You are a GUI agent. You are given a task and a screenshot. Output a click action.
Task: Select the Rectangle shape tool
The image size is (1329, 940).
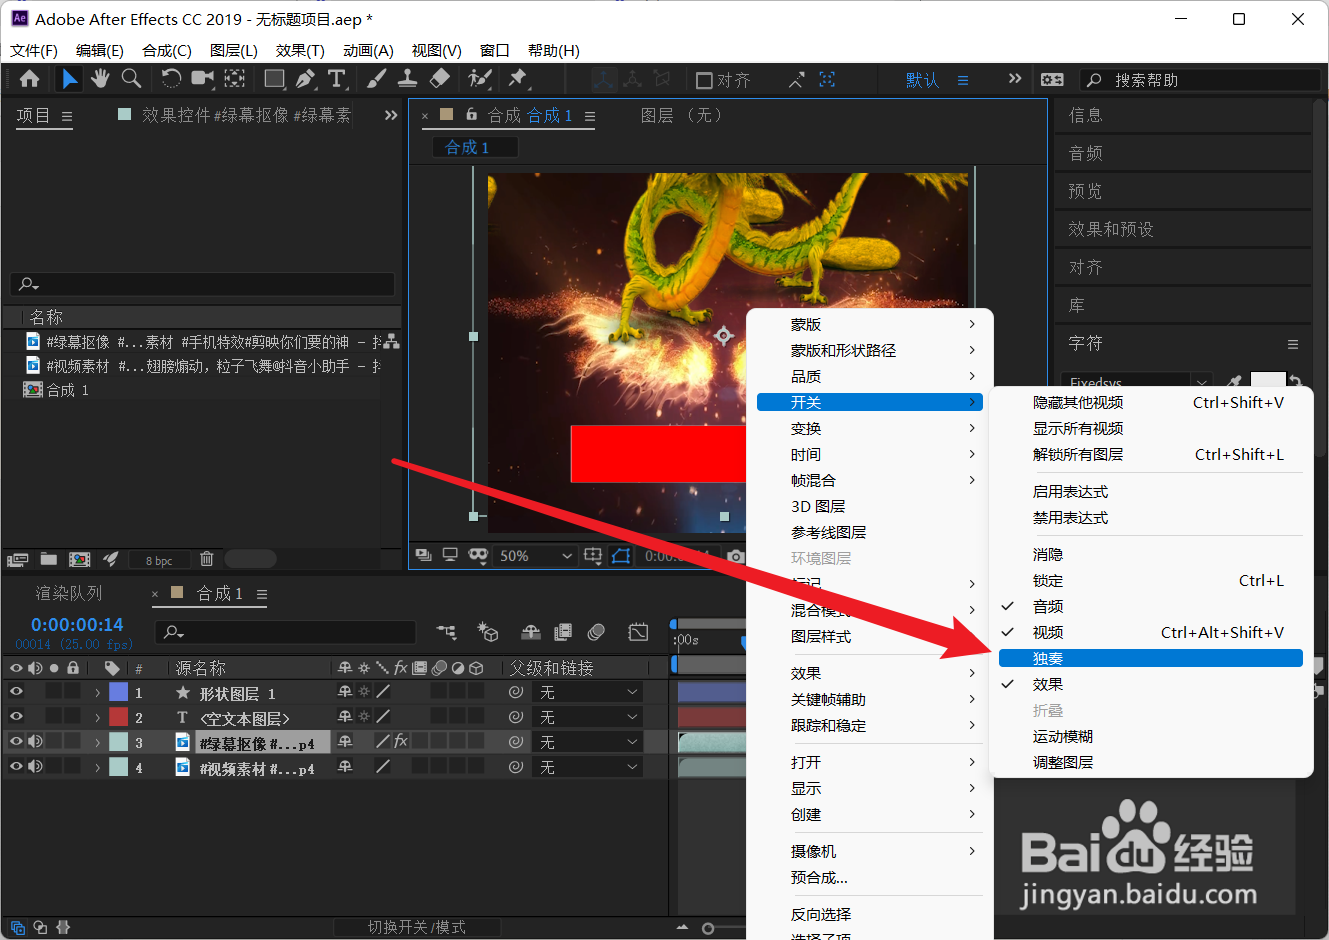click(x=274, y=79)
